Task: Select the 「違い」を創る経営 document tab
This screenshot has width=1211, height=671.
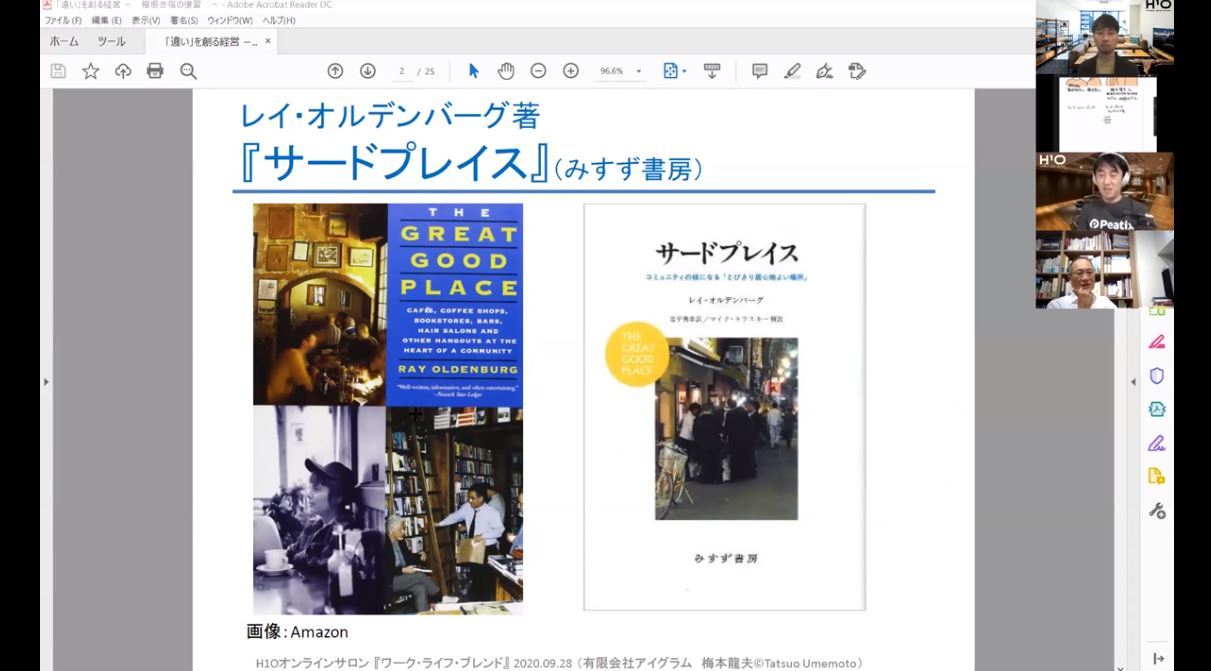Action: click(210, 41)
